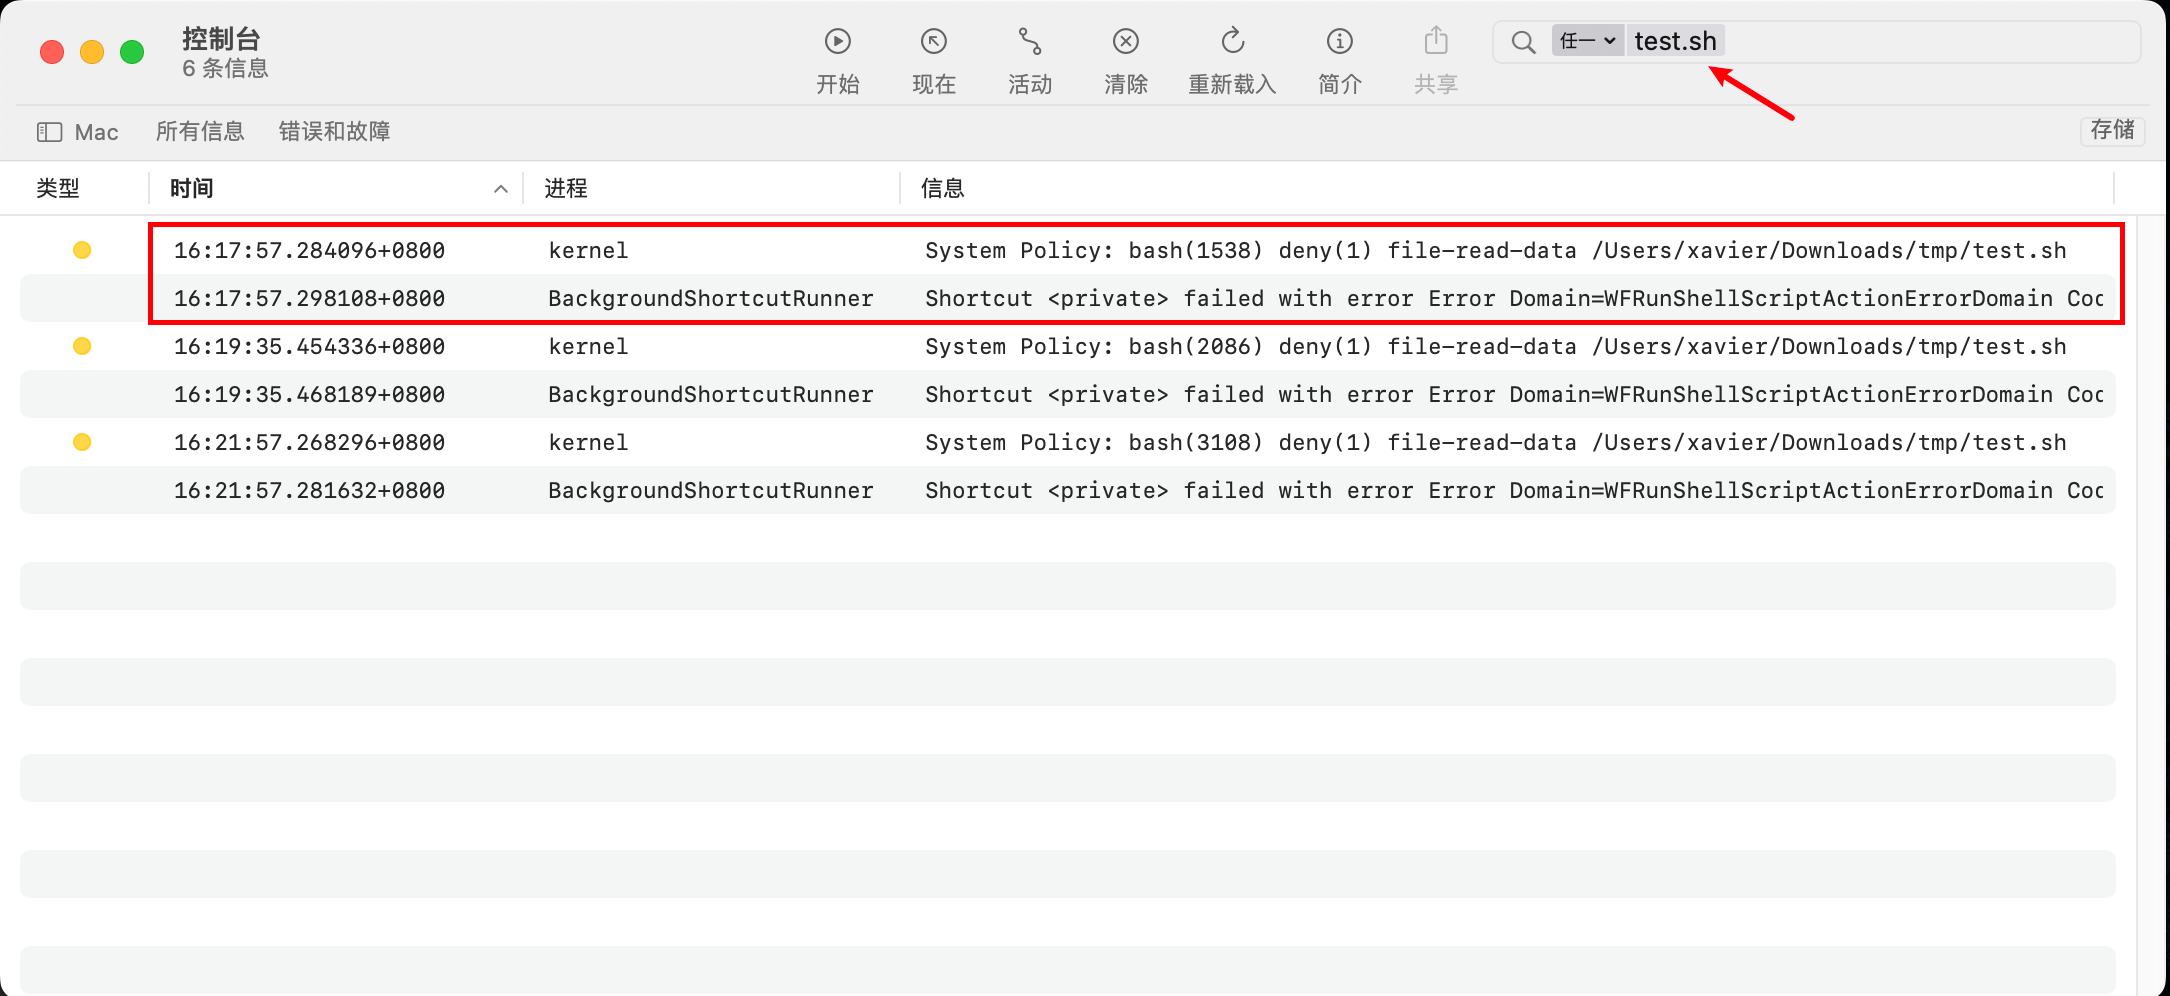Screen dimensions: 2170x996
Task: Select the 所有信息 filter
Action: click(200, 131)
